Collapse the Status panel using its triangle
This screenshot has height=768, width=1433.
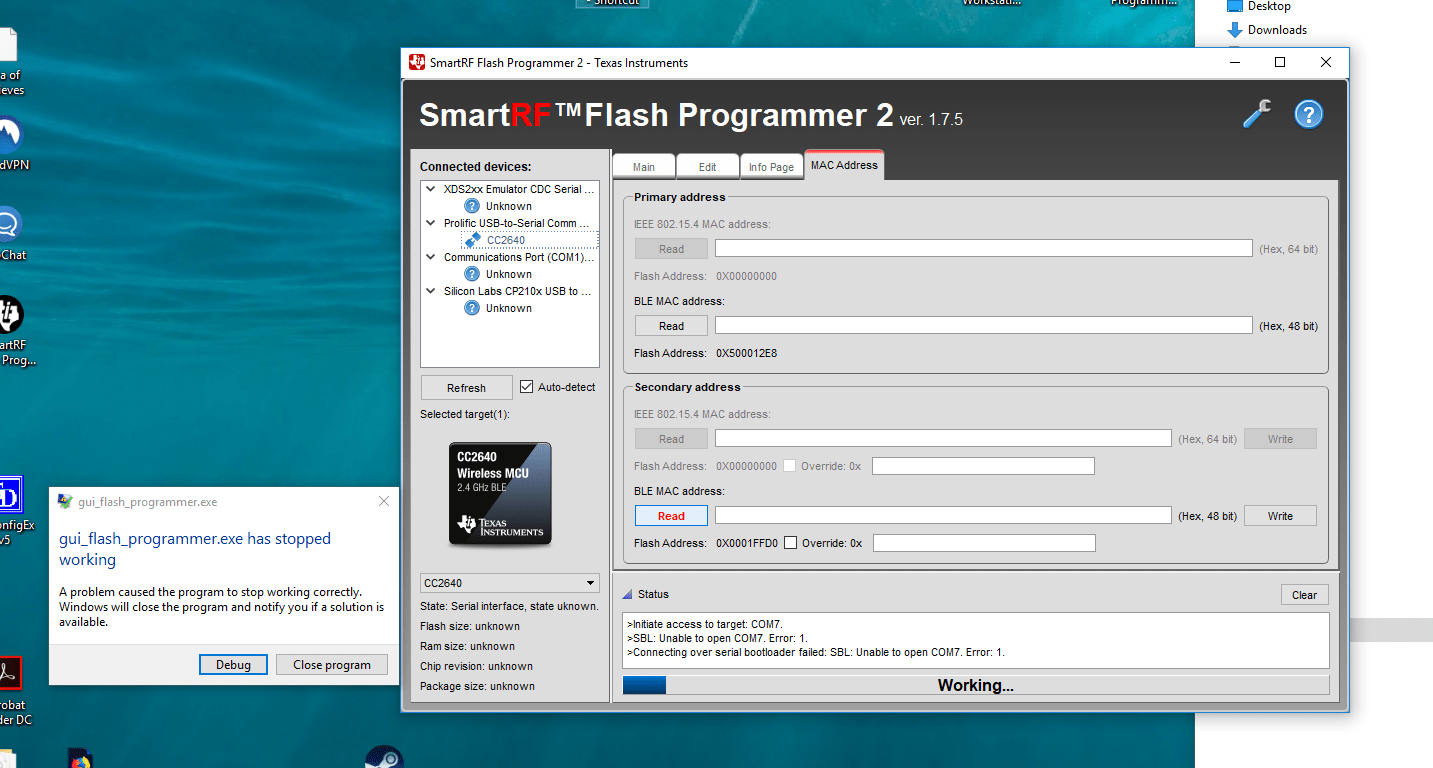pyautogui.click(x=628, y=594)
